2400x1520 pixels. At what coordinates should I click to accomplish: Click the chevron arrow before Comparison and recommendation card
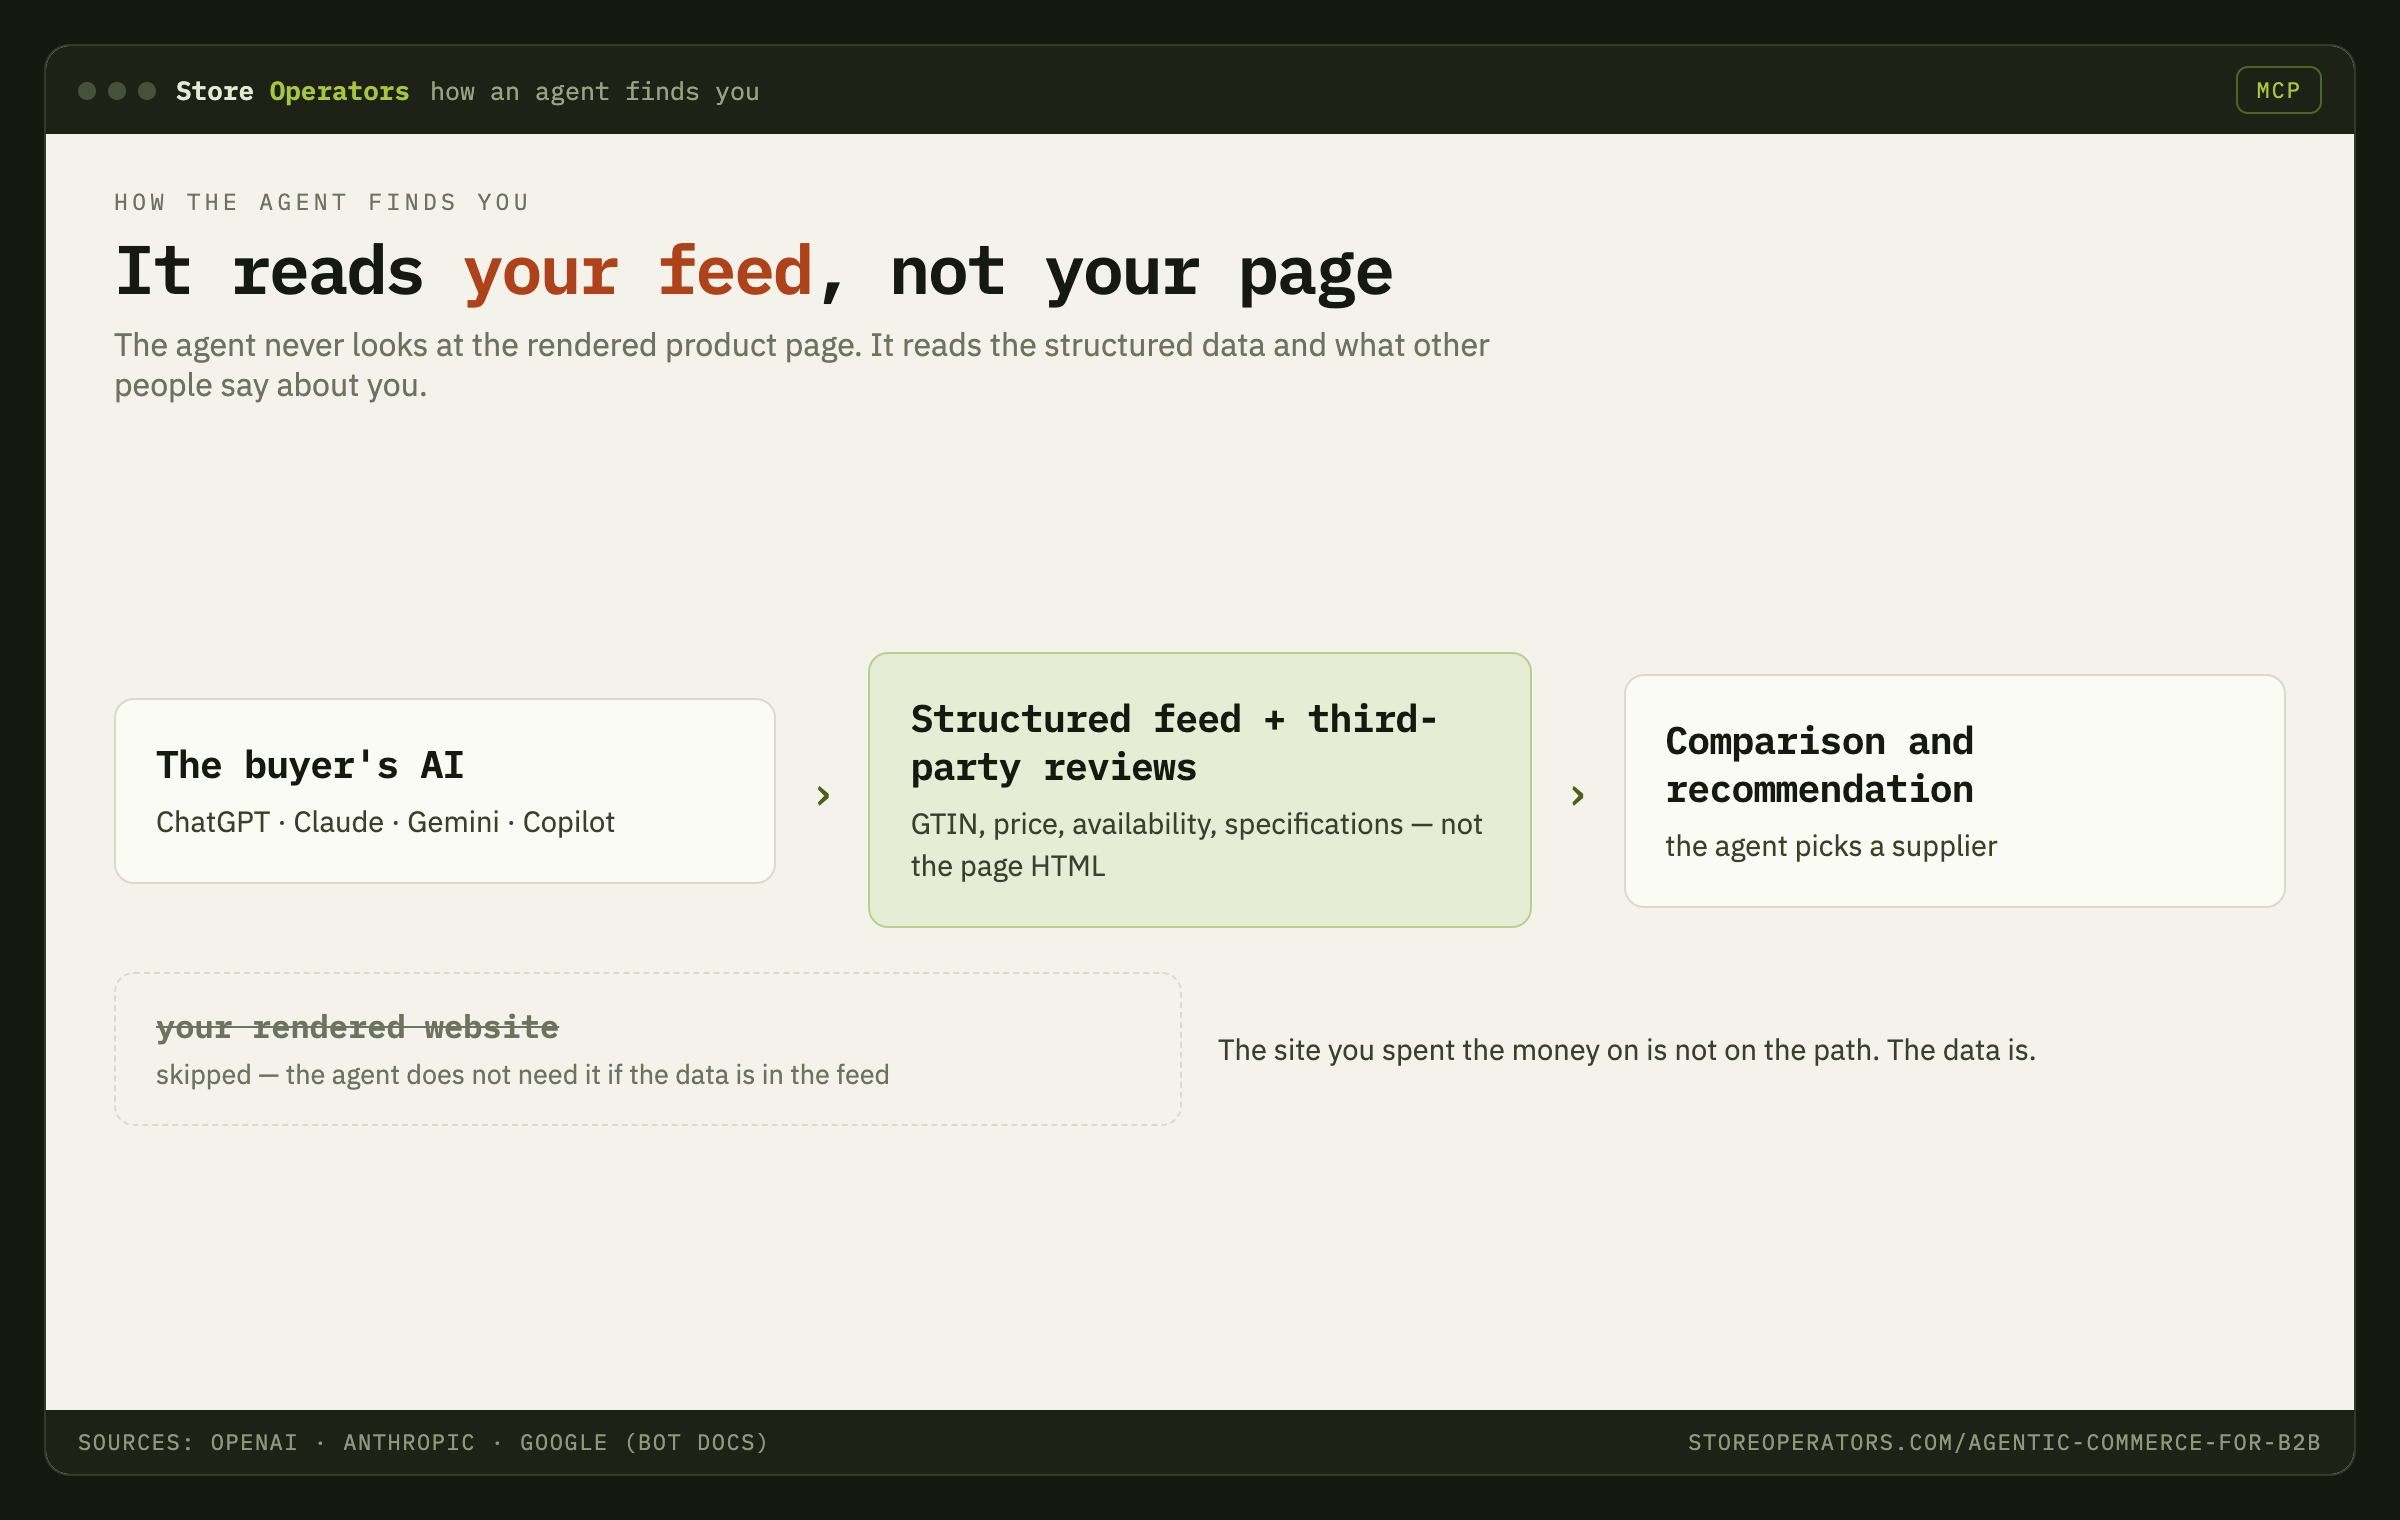click(1577, 796)
